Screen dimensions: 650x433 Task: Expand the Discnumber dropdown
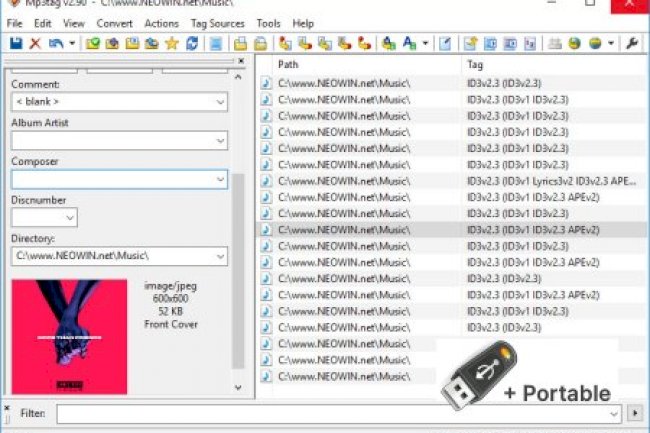[70, 218]
